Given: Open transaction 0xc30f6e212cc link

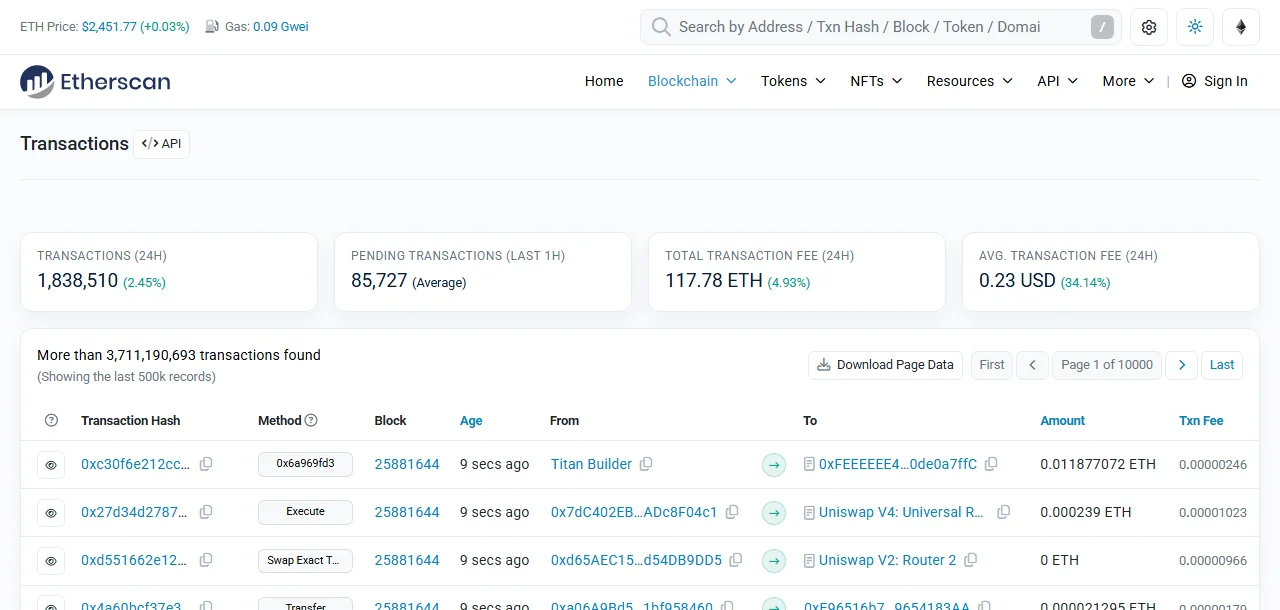Looking at the screenshot, I should click(x=134, y=464).
